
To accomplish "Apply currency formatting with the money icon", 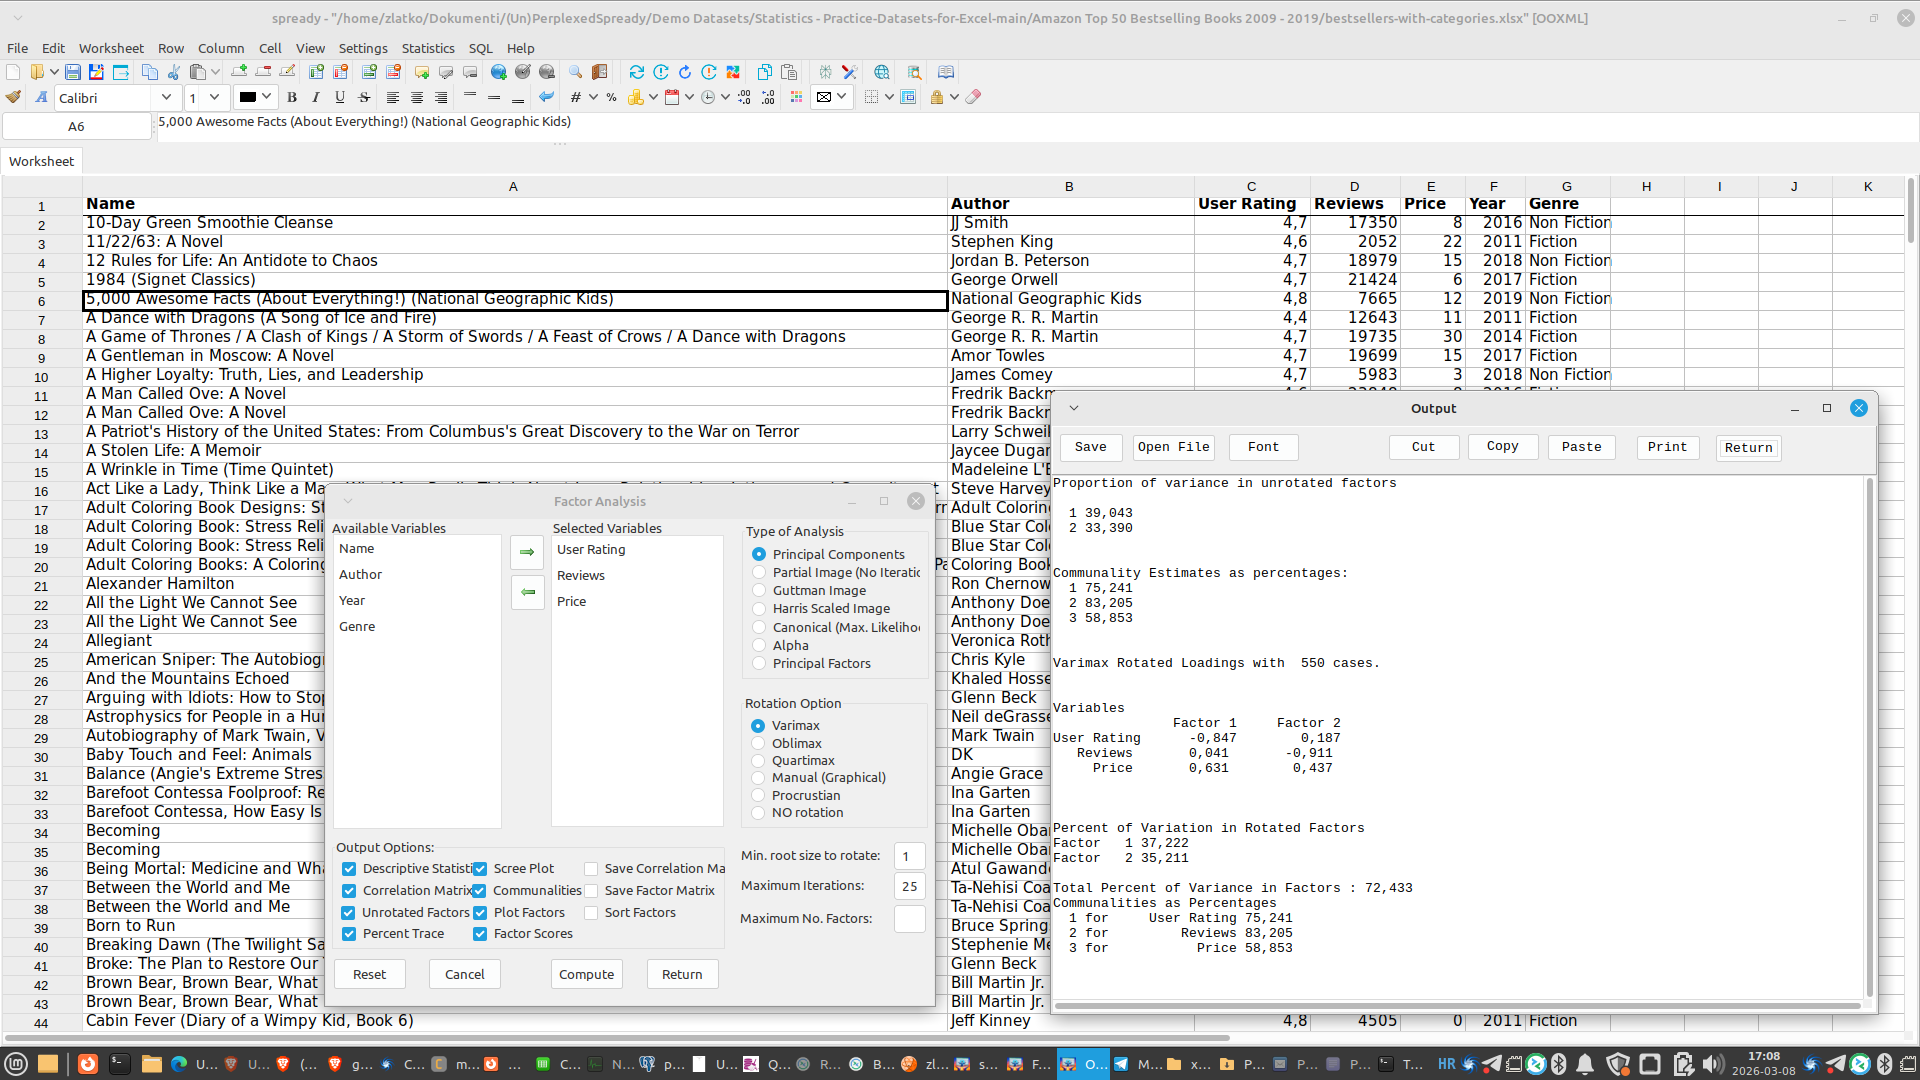I will point(636,97).
